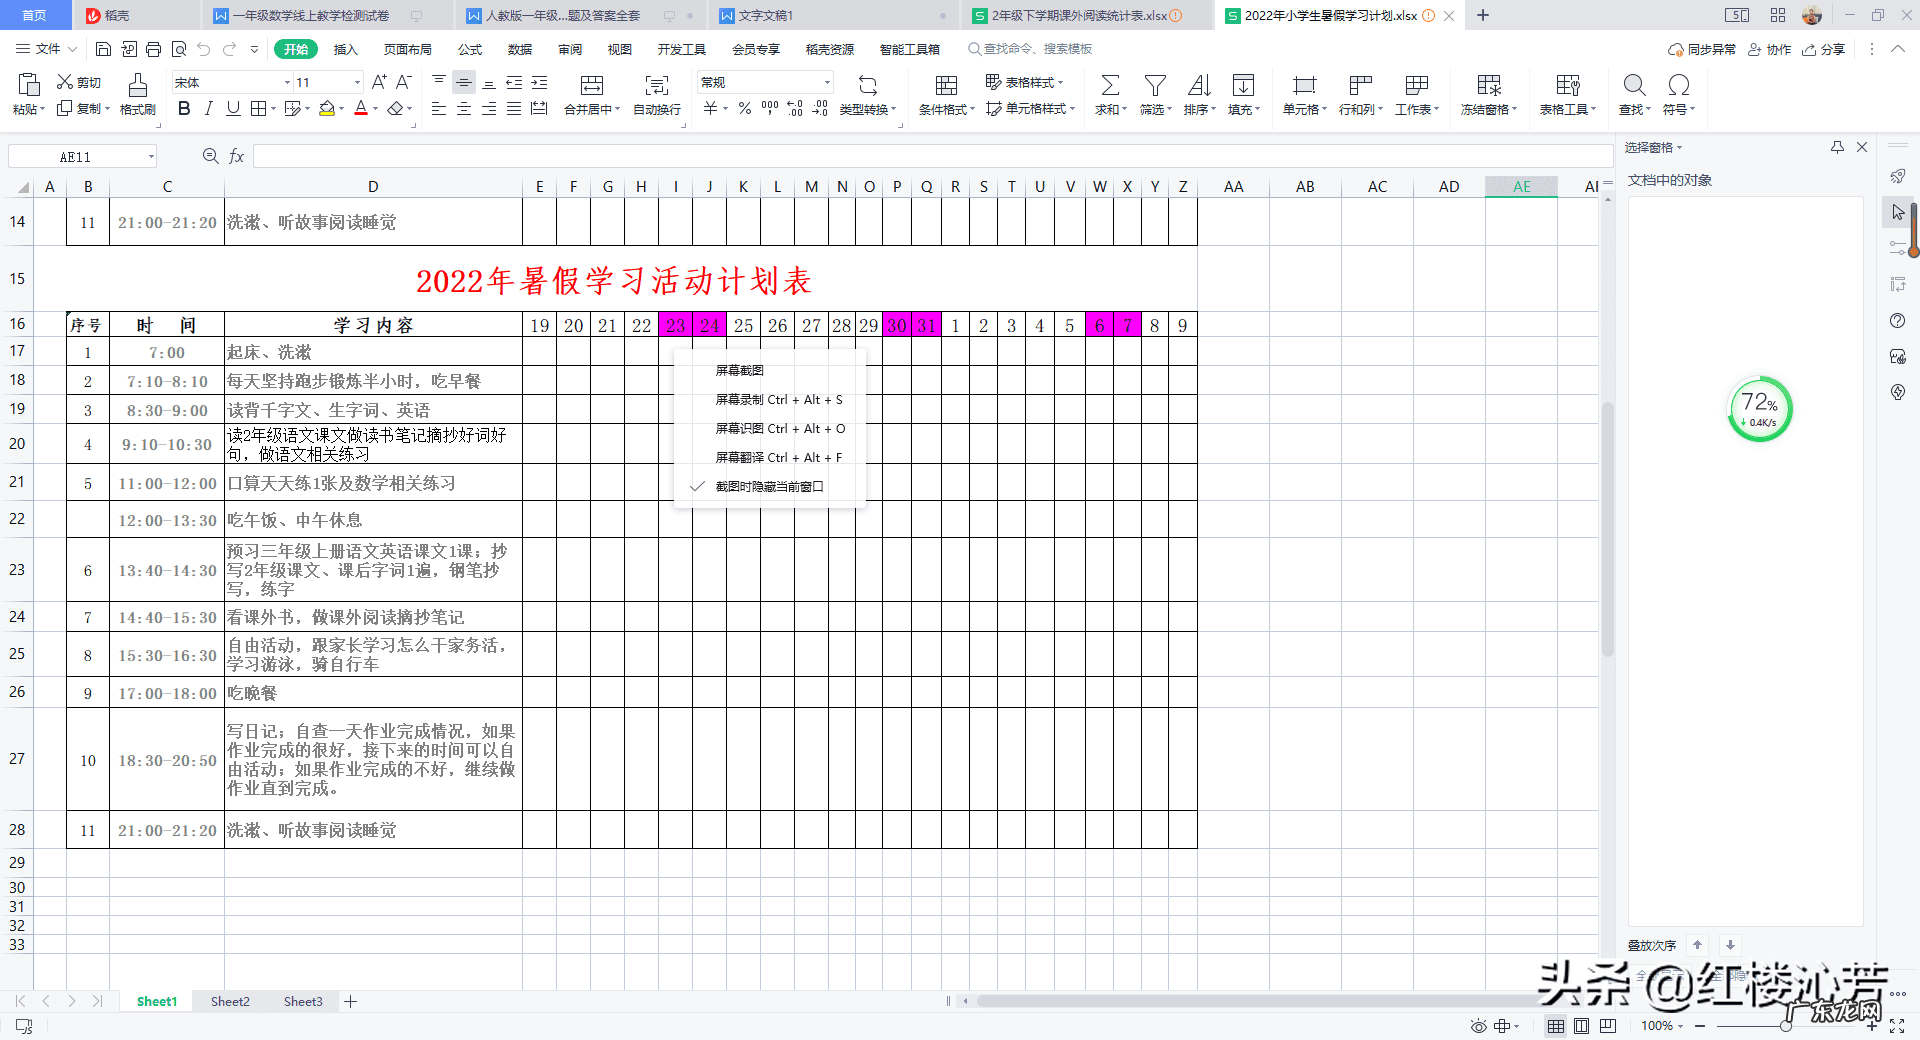Click the Filter 筛选 funnel icon
1920x1040 pixels.
pyautogui.click(x=1155, y=86)
